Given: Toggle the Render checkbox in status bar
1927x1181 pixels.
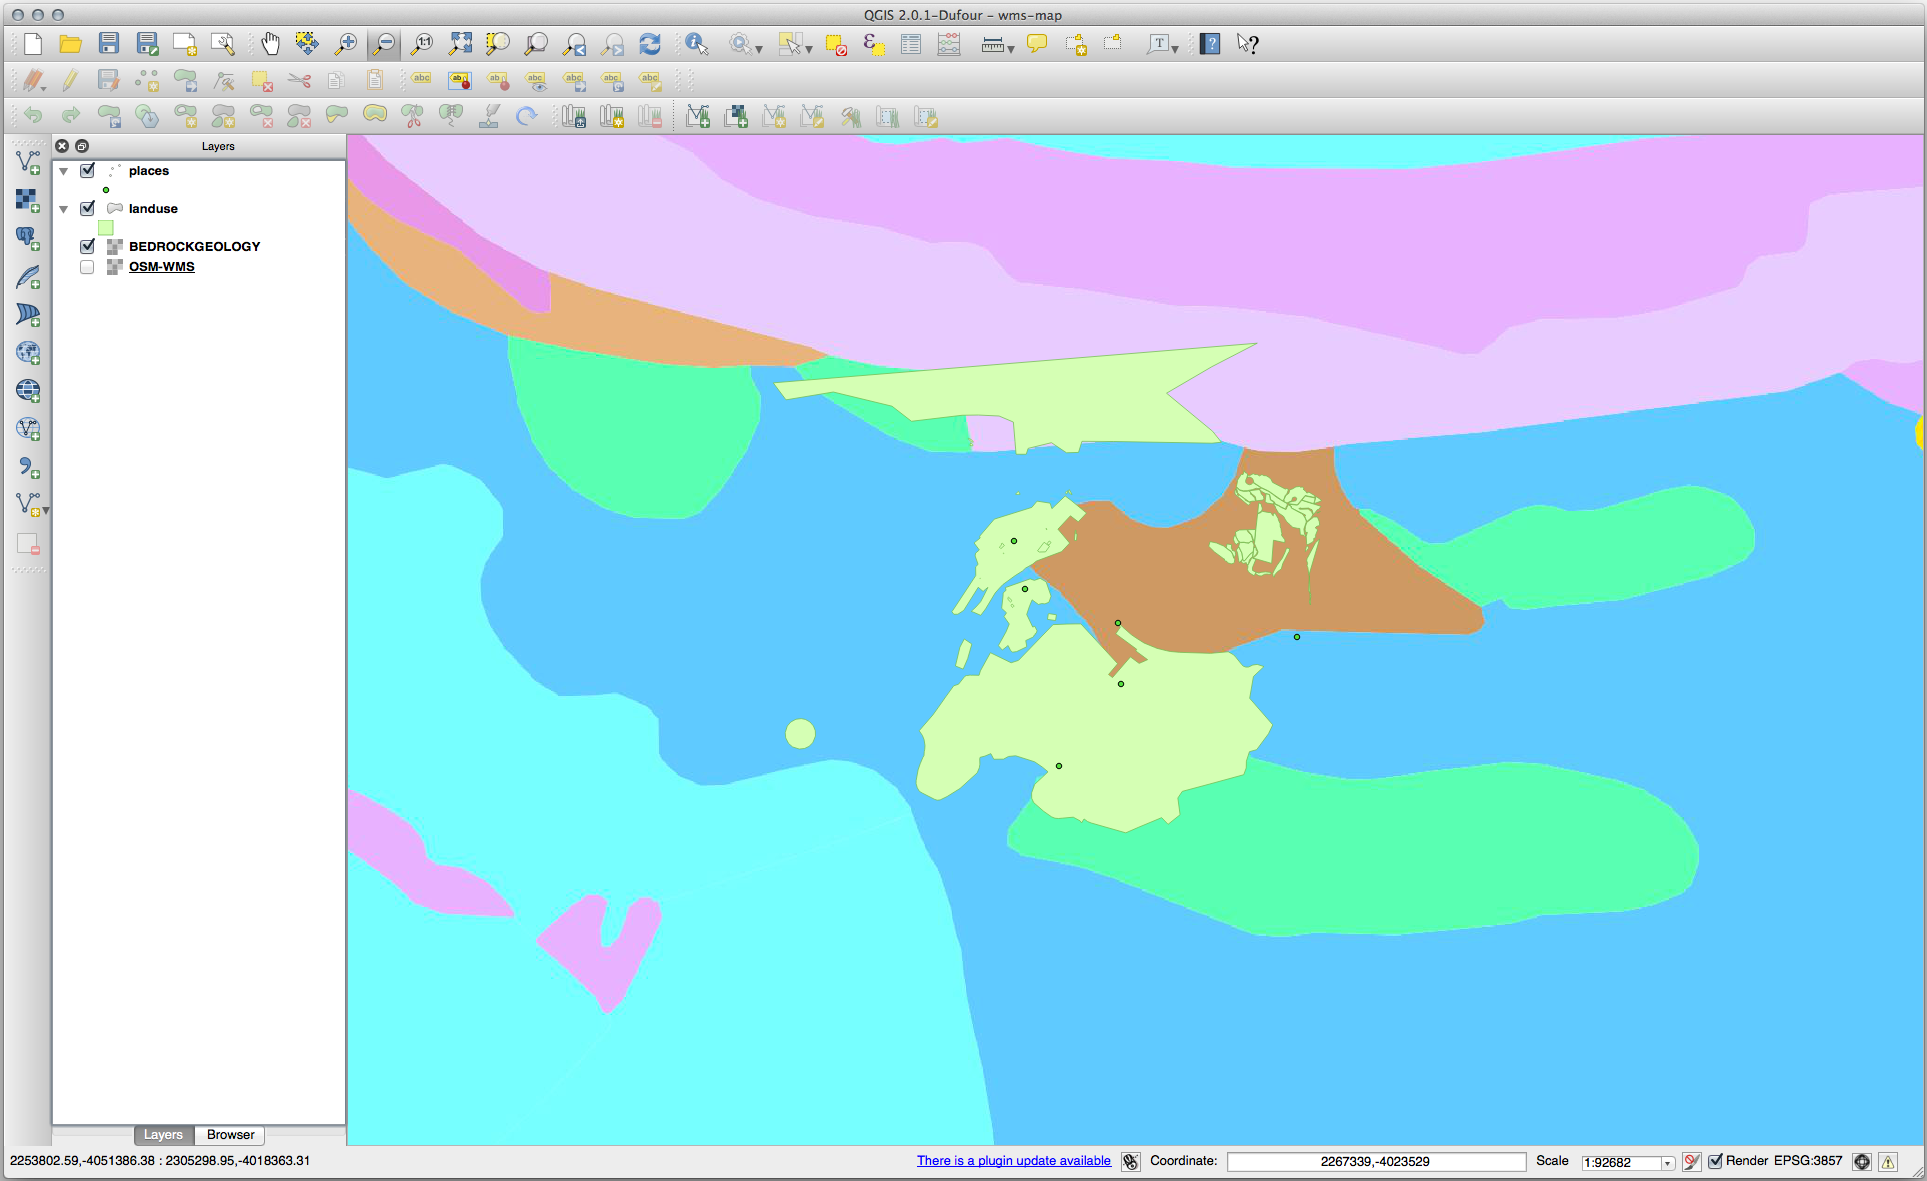Looking at the screenshot, I should point(1716,1161).
